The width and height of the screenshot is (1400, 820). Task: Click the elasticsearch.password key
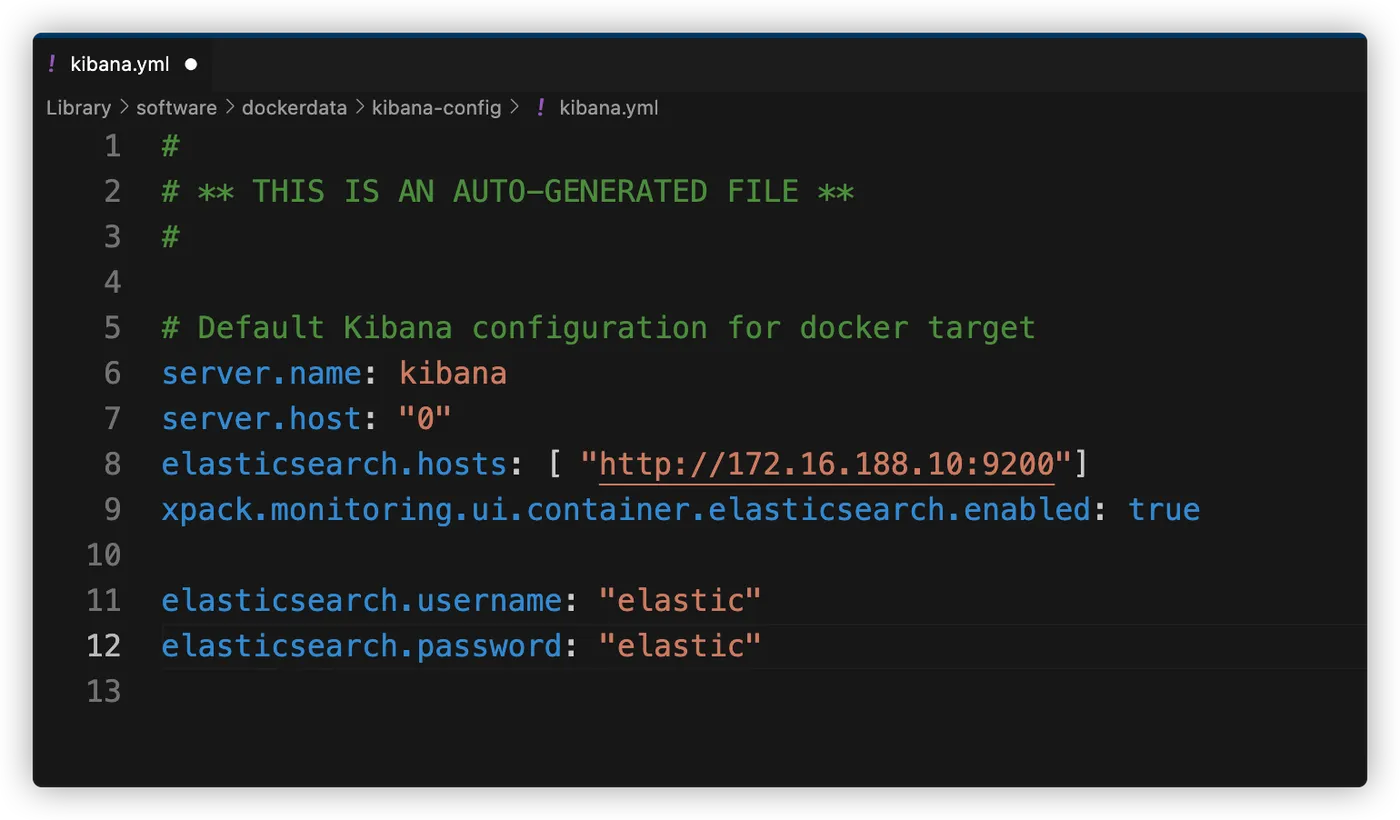click(362, 645)
